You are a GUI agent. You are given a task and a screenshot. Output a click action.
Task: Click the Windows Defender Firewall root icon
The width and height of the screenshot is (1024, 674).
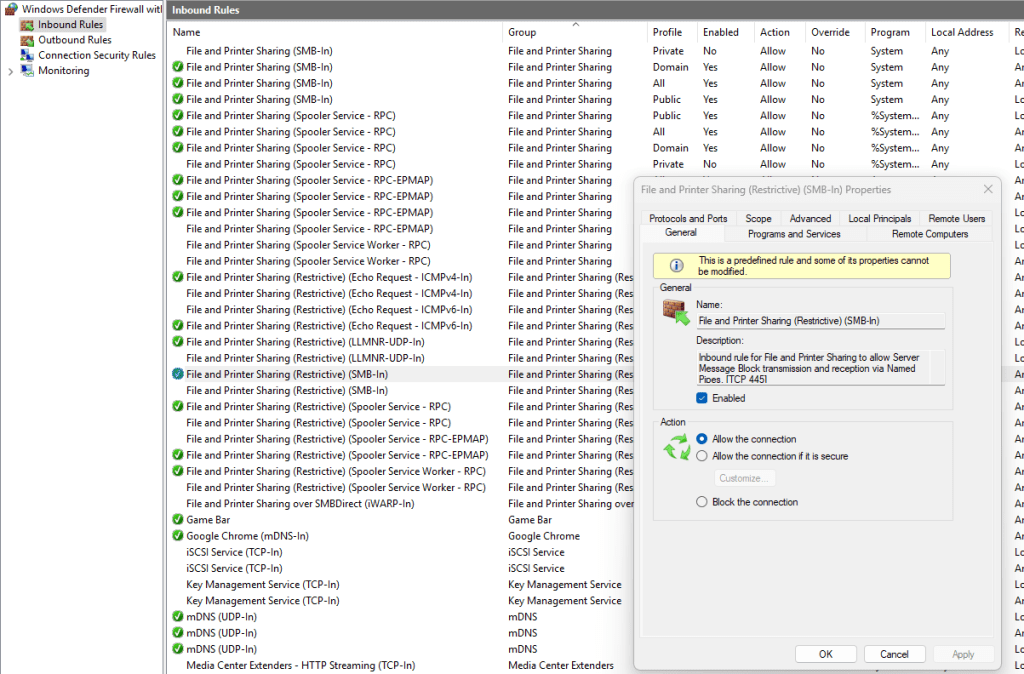coord(11,9)
